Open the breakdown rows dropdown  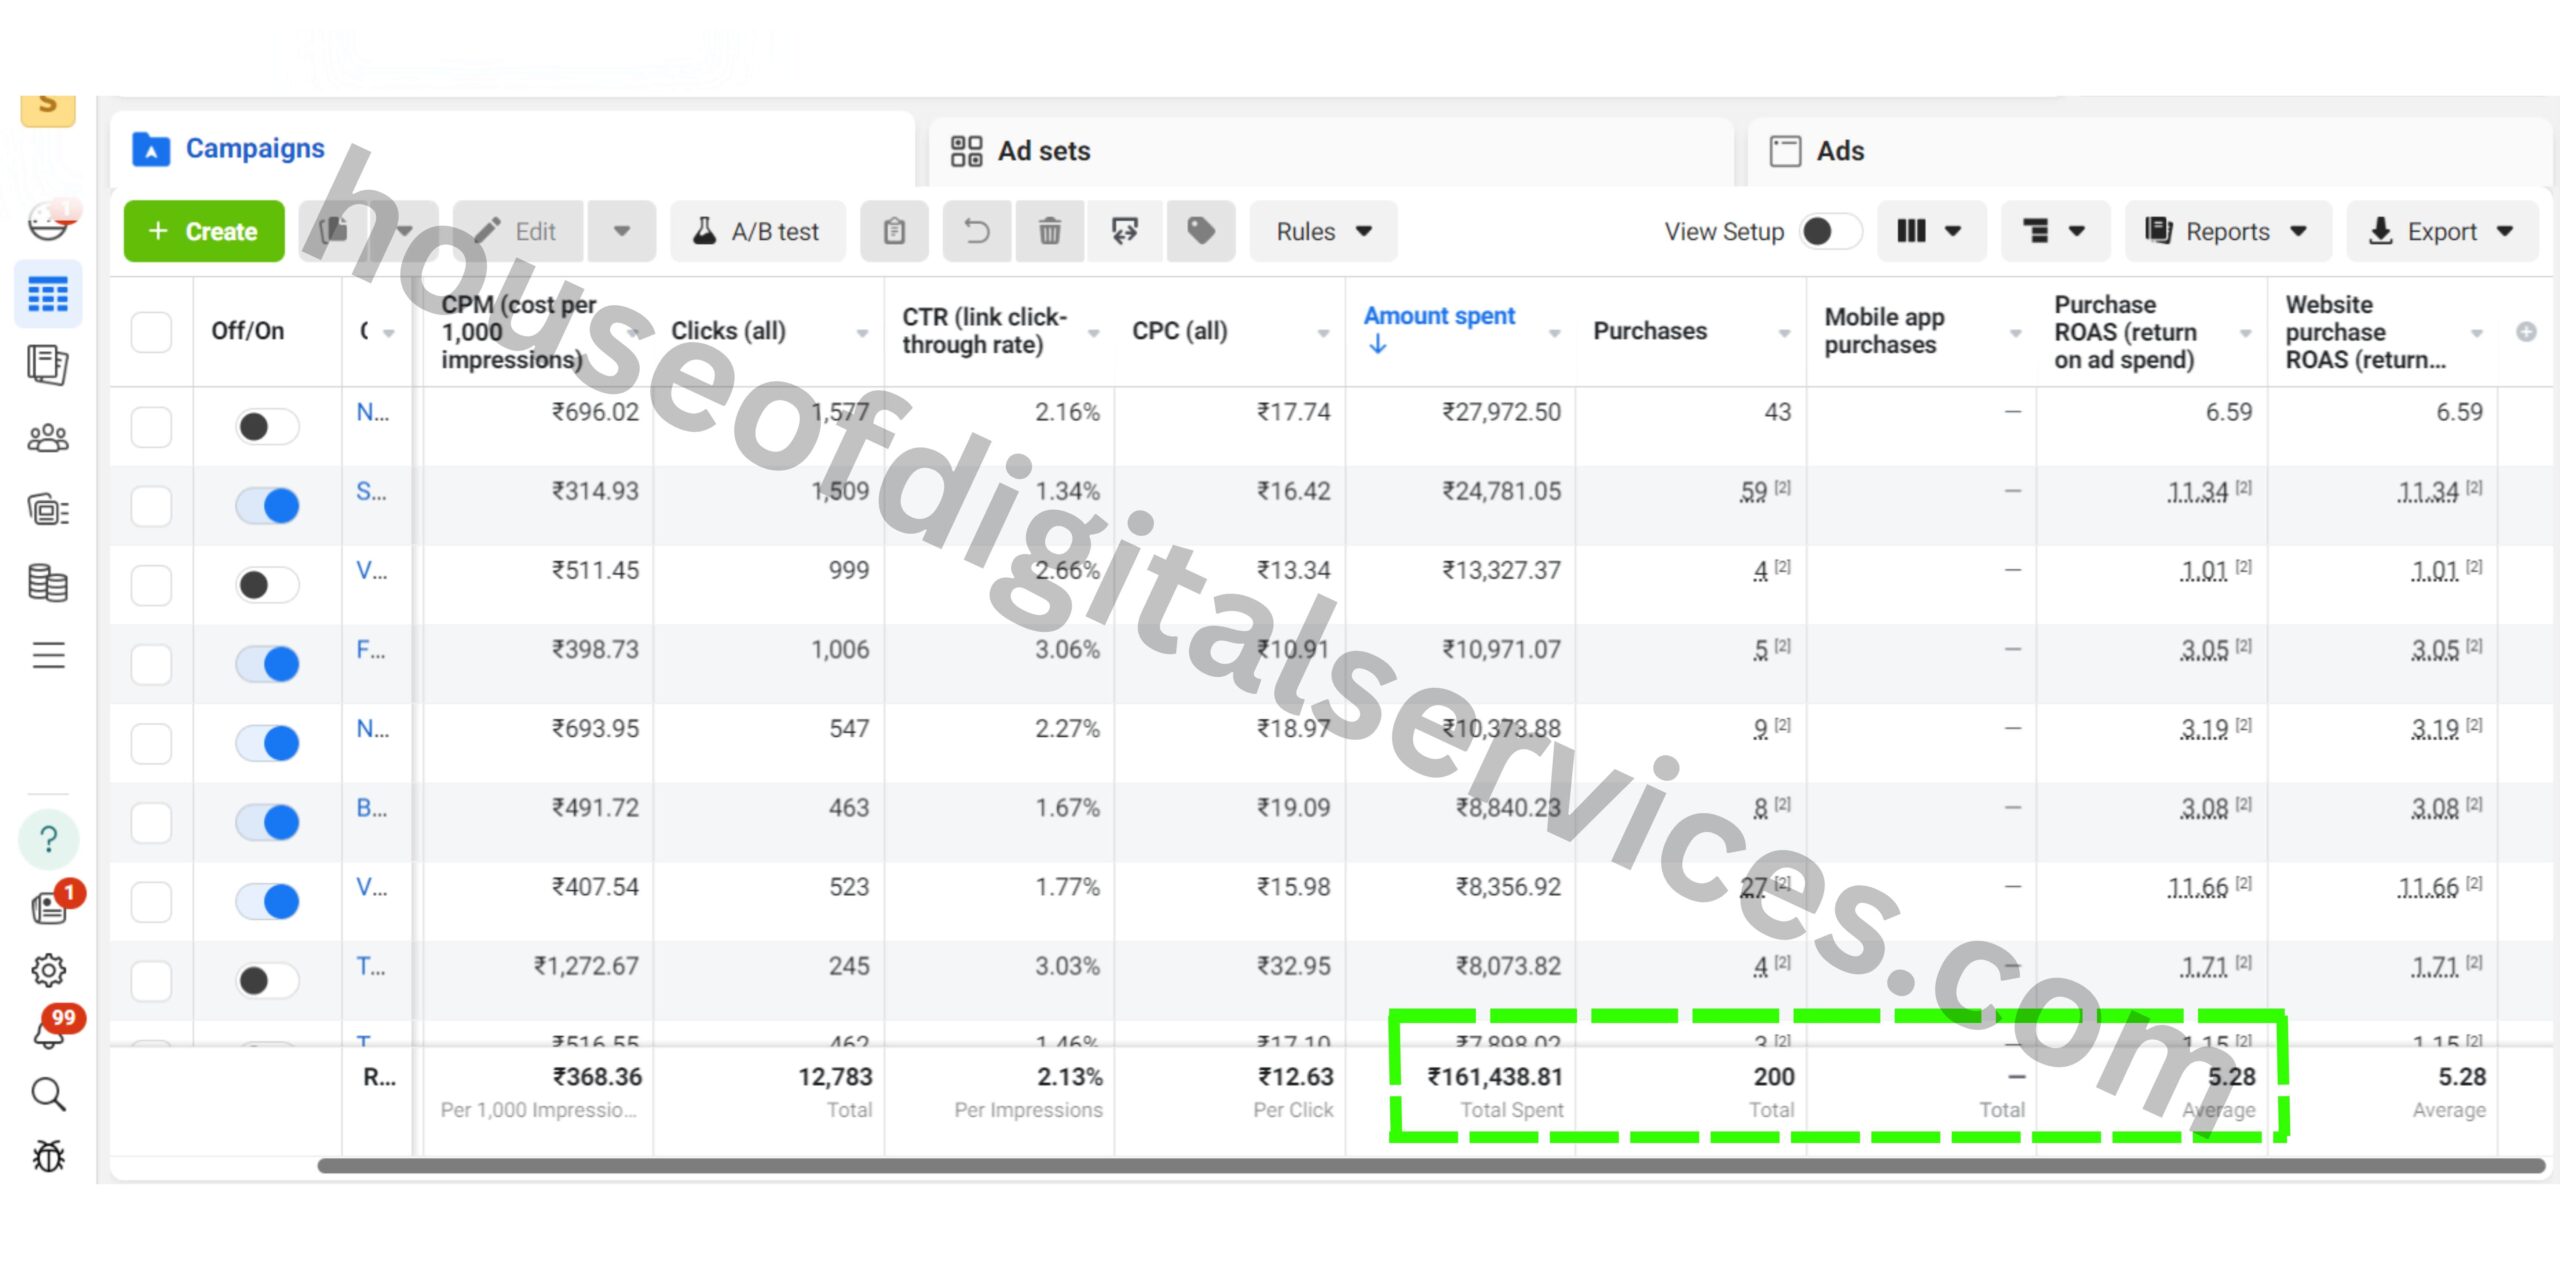[x=2055, y=231]
